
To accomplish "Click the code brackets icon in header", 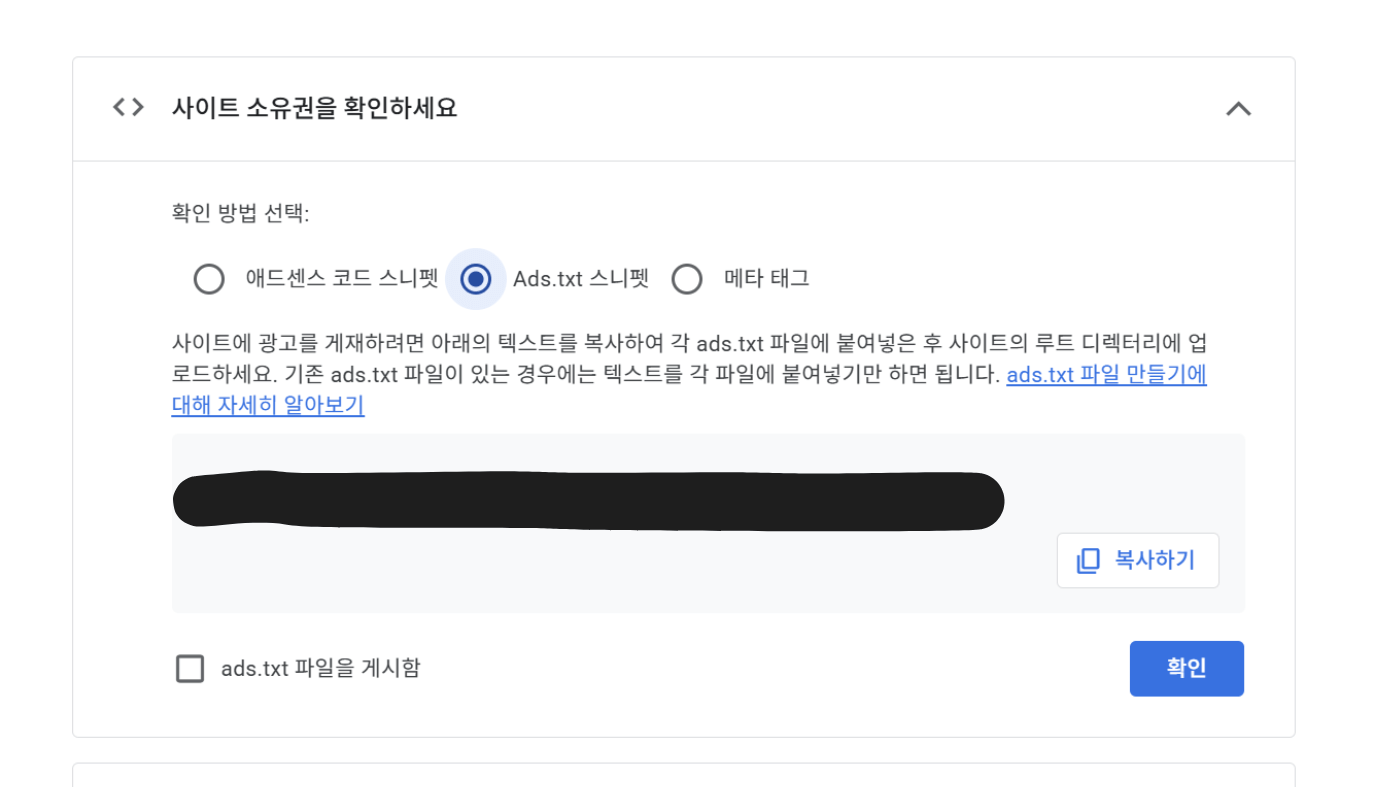I will click(x=128, y=108).
